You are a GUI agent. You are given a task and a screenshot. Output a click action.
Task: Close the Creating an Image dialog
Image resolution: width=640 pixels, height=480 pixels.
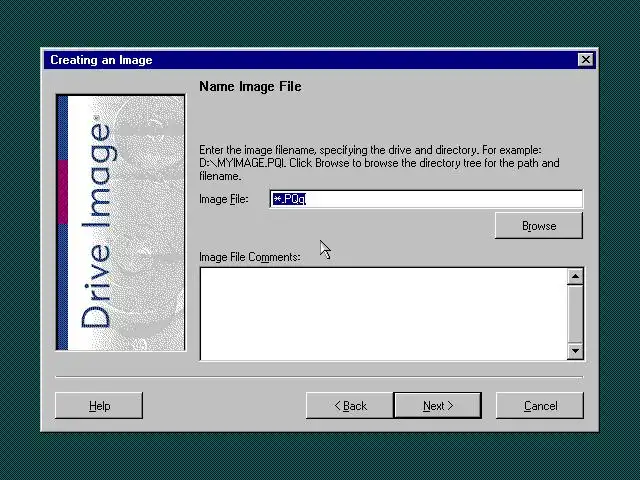[586, 60]
